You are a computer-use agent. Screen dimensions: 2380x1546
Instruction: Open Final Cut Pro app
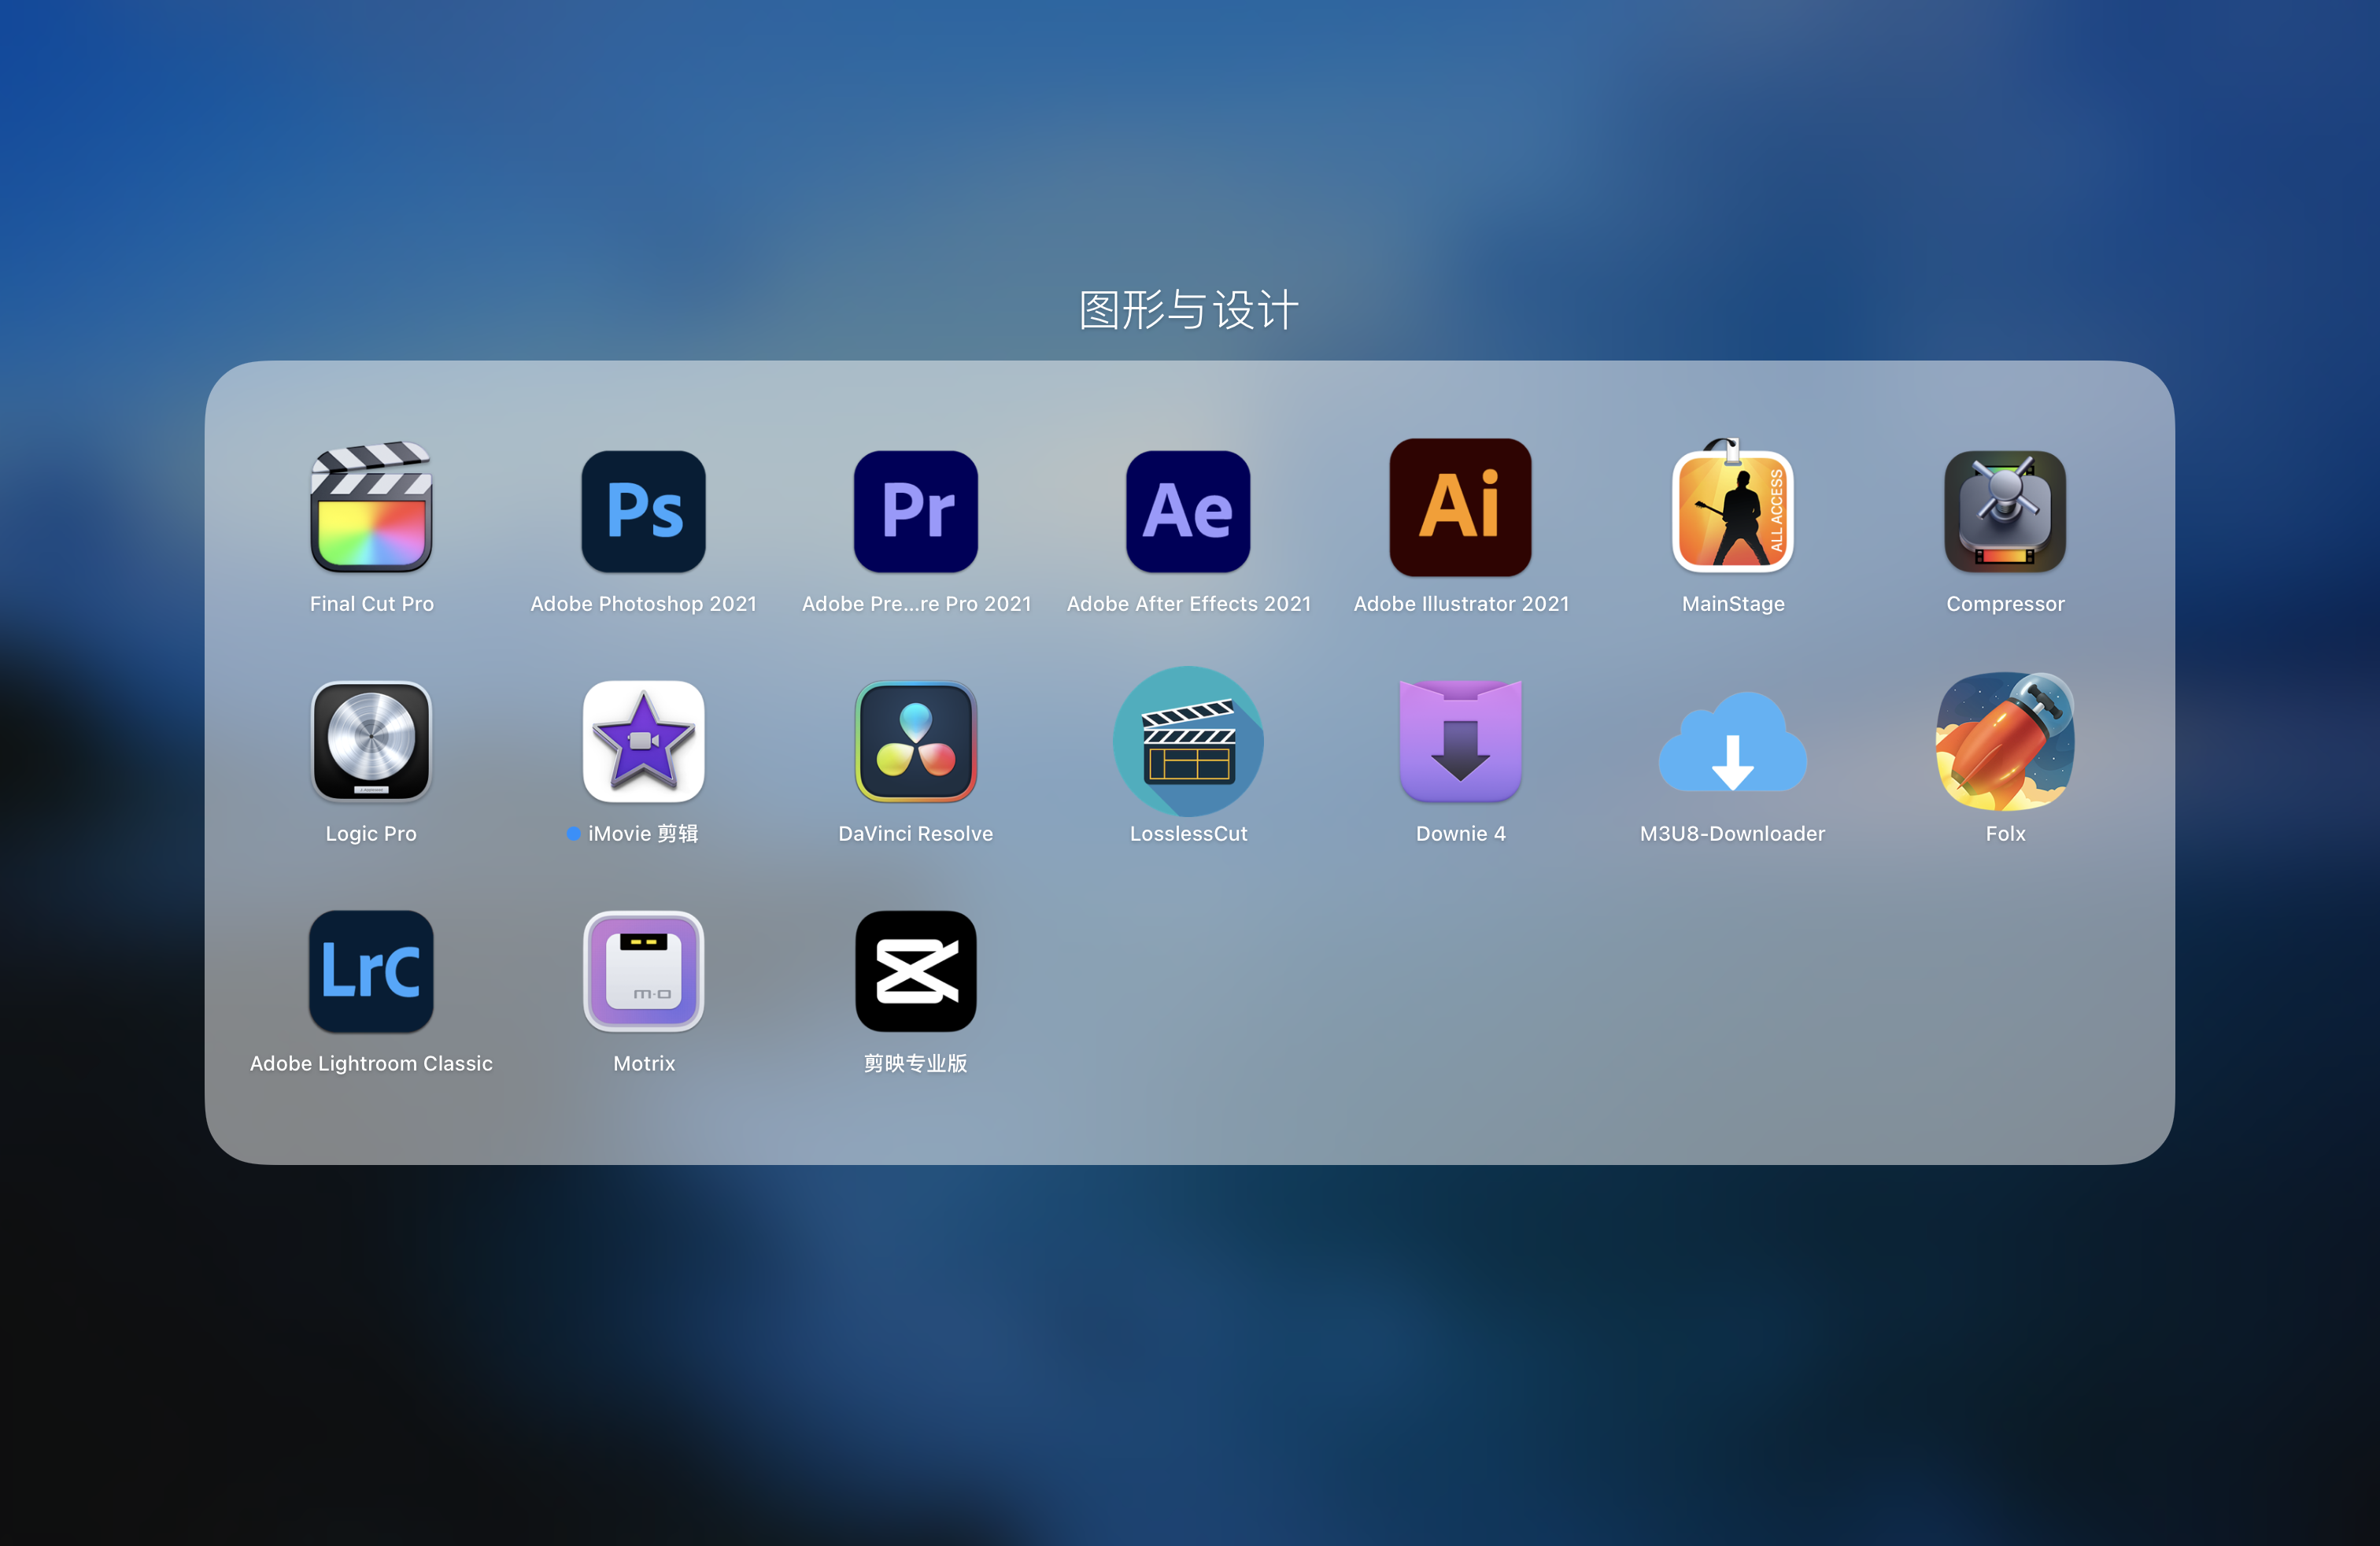point(371,510)
